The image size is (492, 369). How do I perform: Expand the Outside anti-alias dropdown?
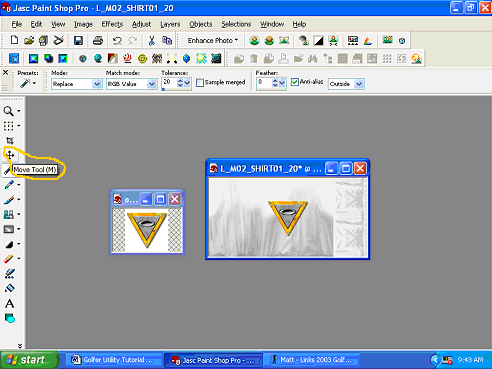(346, 84)
